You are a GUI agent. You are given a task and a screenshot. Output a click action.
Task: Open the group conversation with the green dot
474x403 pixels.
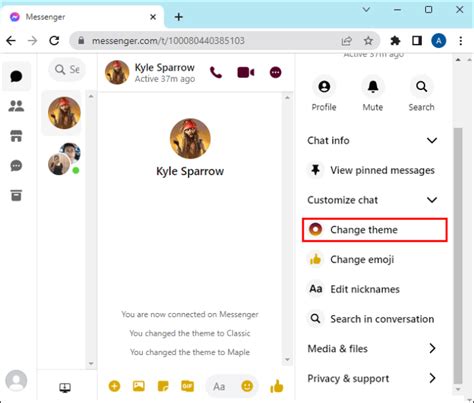pyautogui.click(x=64, y=159)
